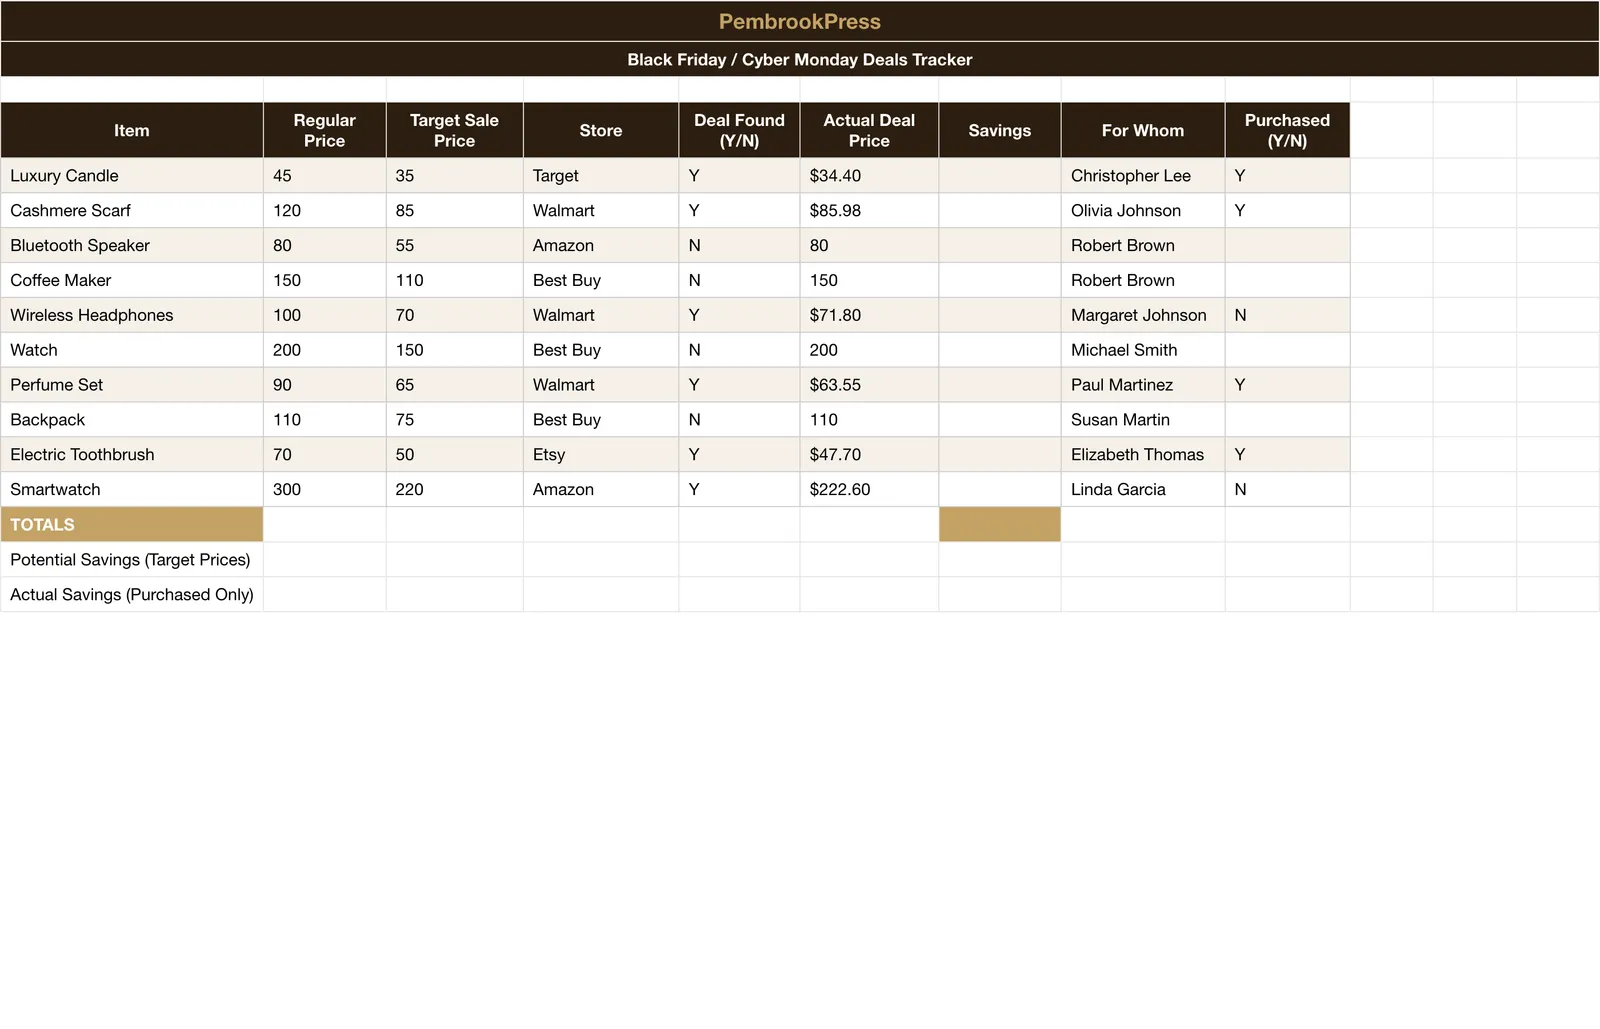This screenshot has height=1029, width=1600.
Task: Click the Backpack savings empty cell
Action: (1000, 420)
